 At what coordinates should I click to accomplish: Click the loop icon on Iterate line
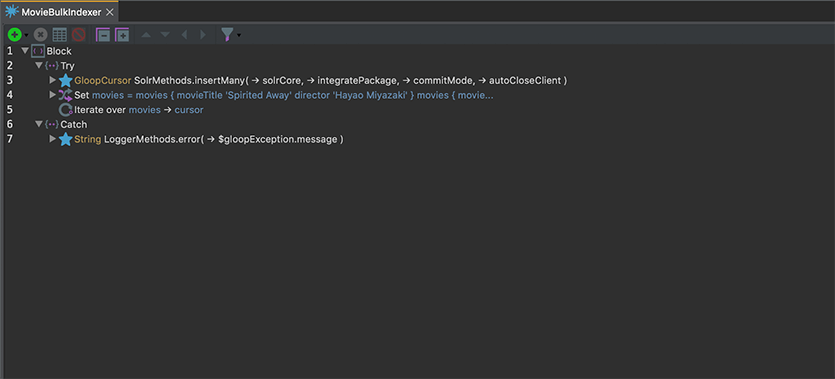coord(66,110)
